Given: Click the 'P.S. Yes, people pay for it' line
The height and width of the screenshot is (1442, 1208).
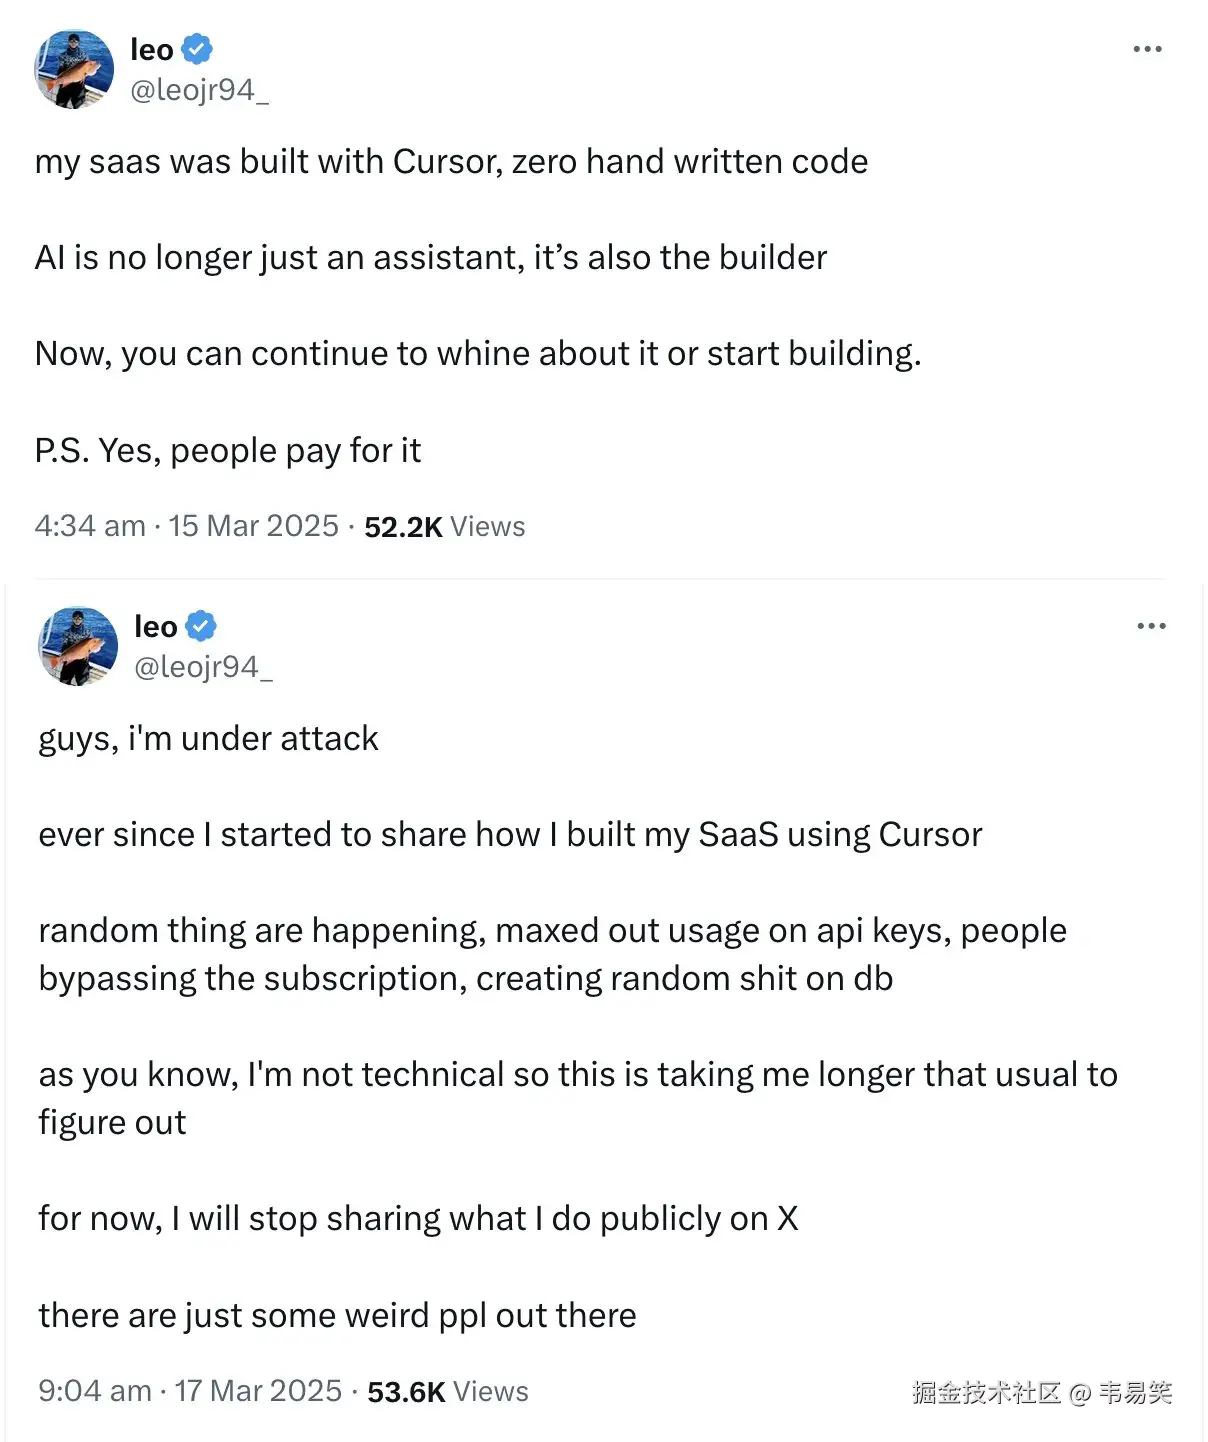Looking at the screenshot, I should (228, 451).
